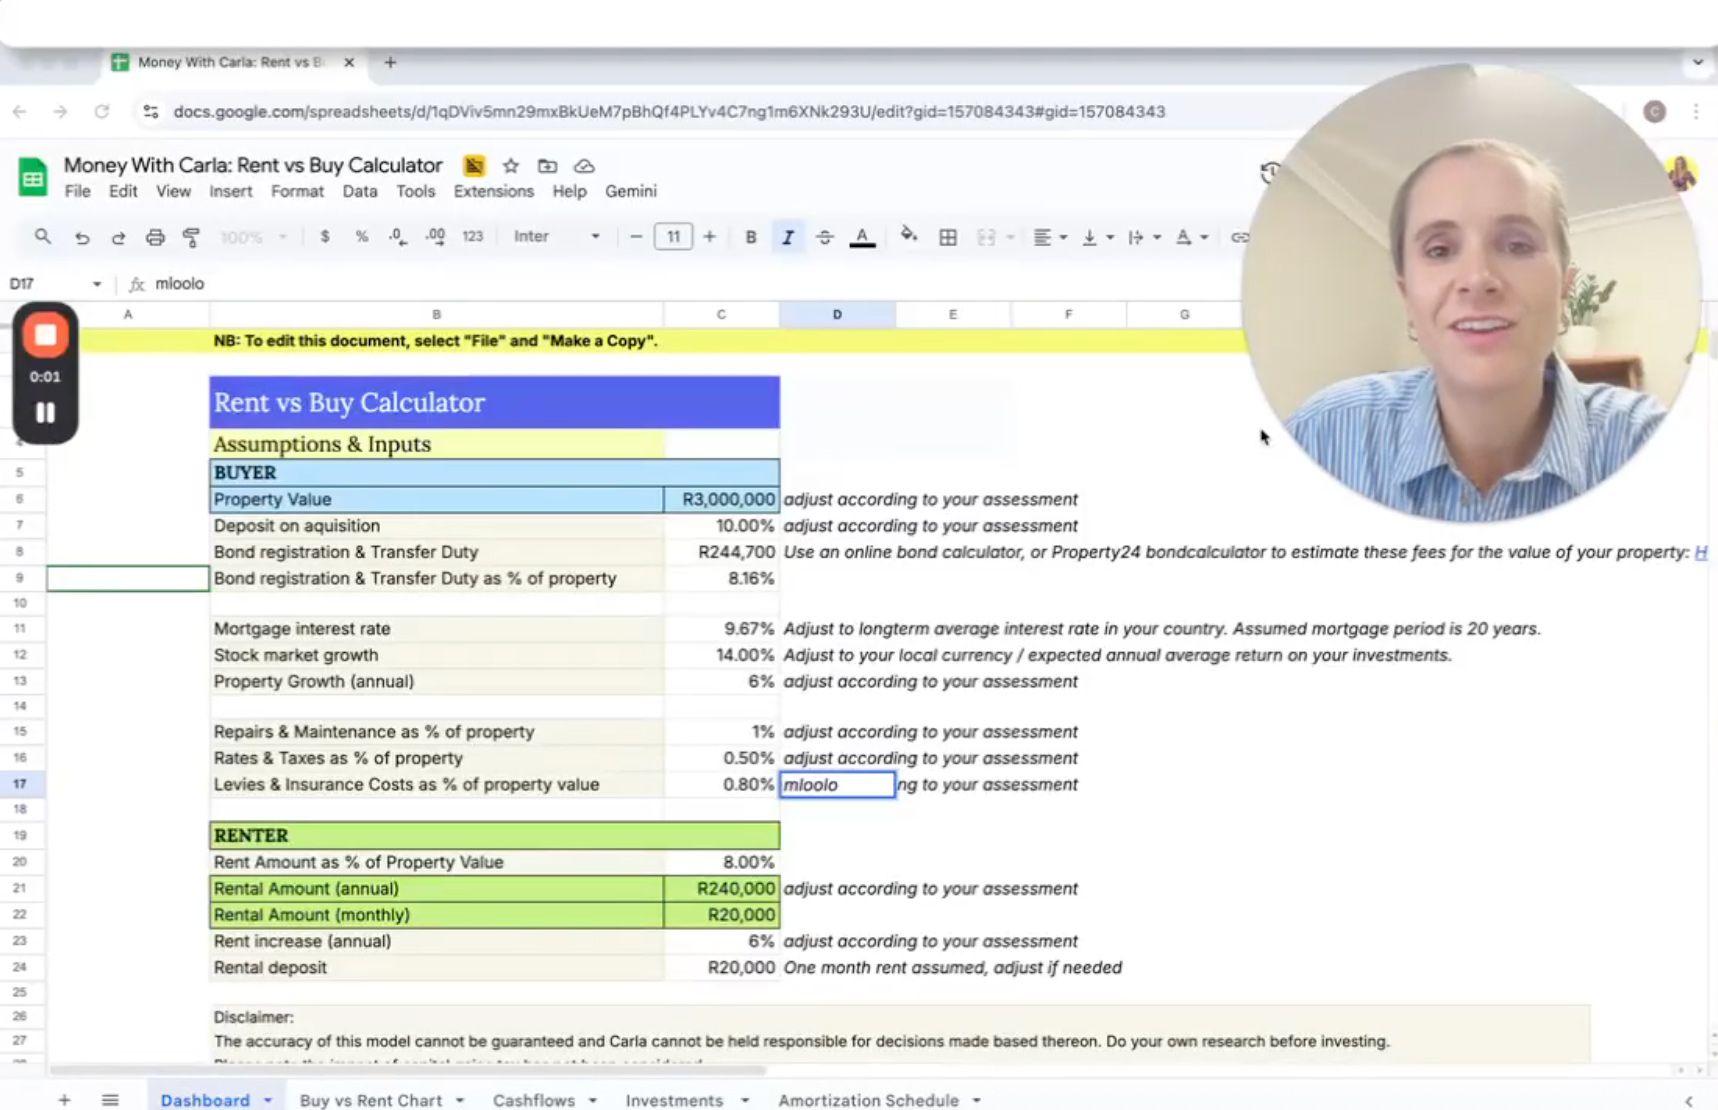
Task: Toggle italic formatting
Action: click(x=788, y=237)
